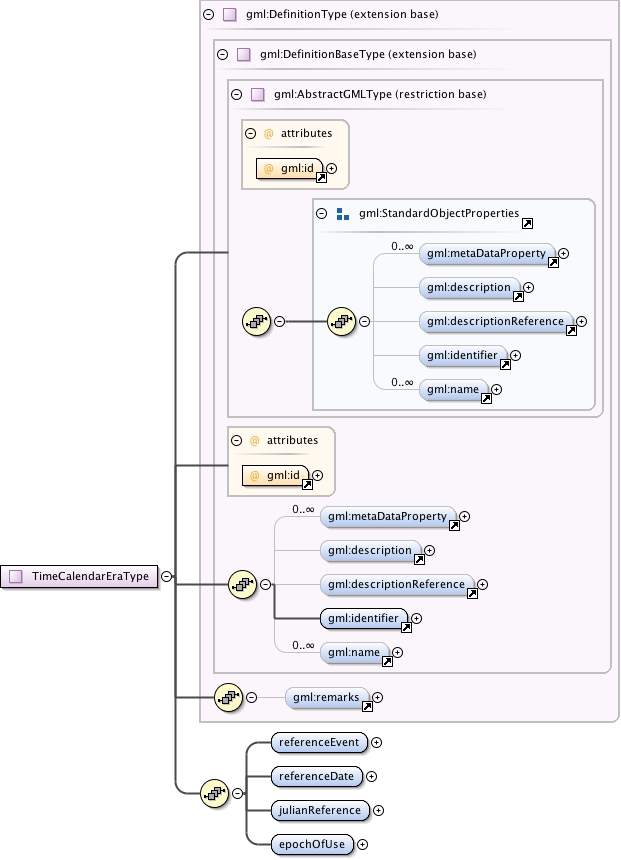Click the gml:AbstractGMLType complex type icon

pyautogui.click(x=258, y=94)
